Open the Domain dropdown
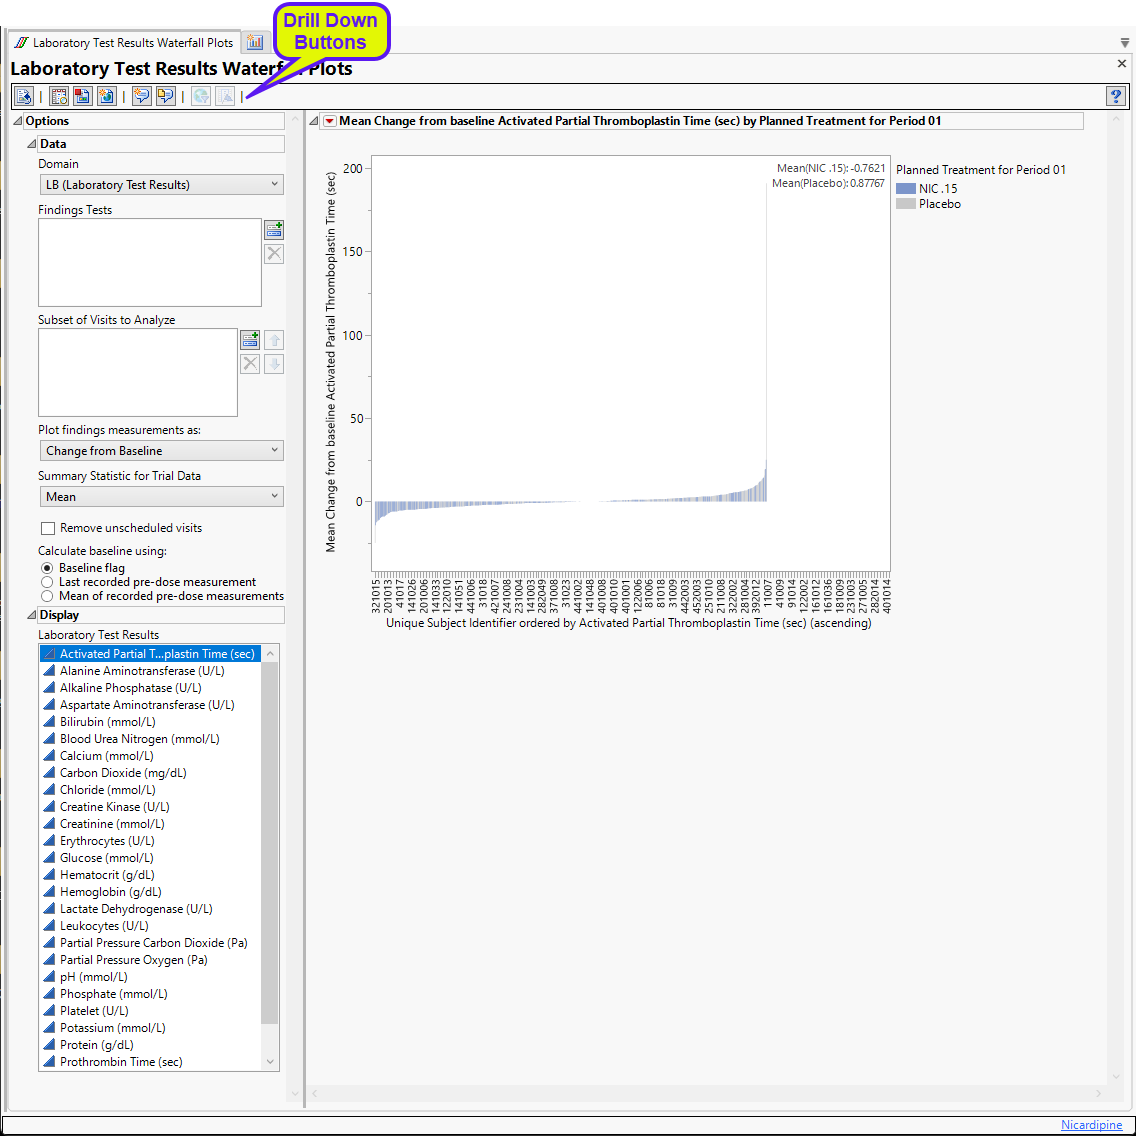Viewport: 1136px width, 1136px height. tap(160, 185)
